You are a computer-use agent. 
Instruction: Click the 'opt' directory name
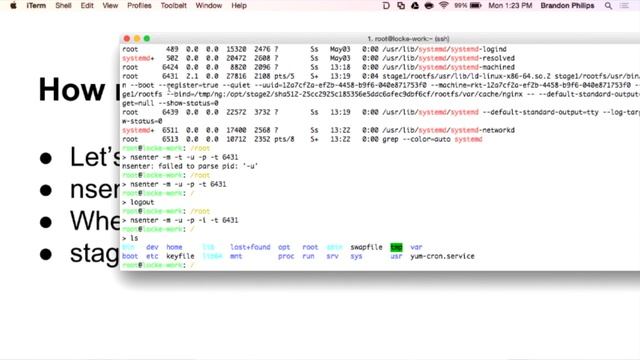pyautogui.click(x=284, y=247)
